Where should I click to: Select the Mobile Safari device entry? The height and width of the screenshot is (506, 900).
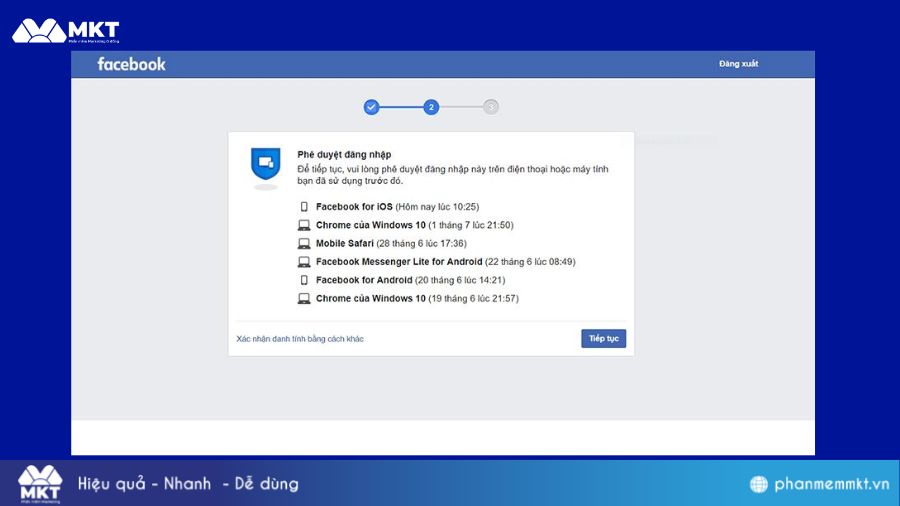tap(382, 243)
